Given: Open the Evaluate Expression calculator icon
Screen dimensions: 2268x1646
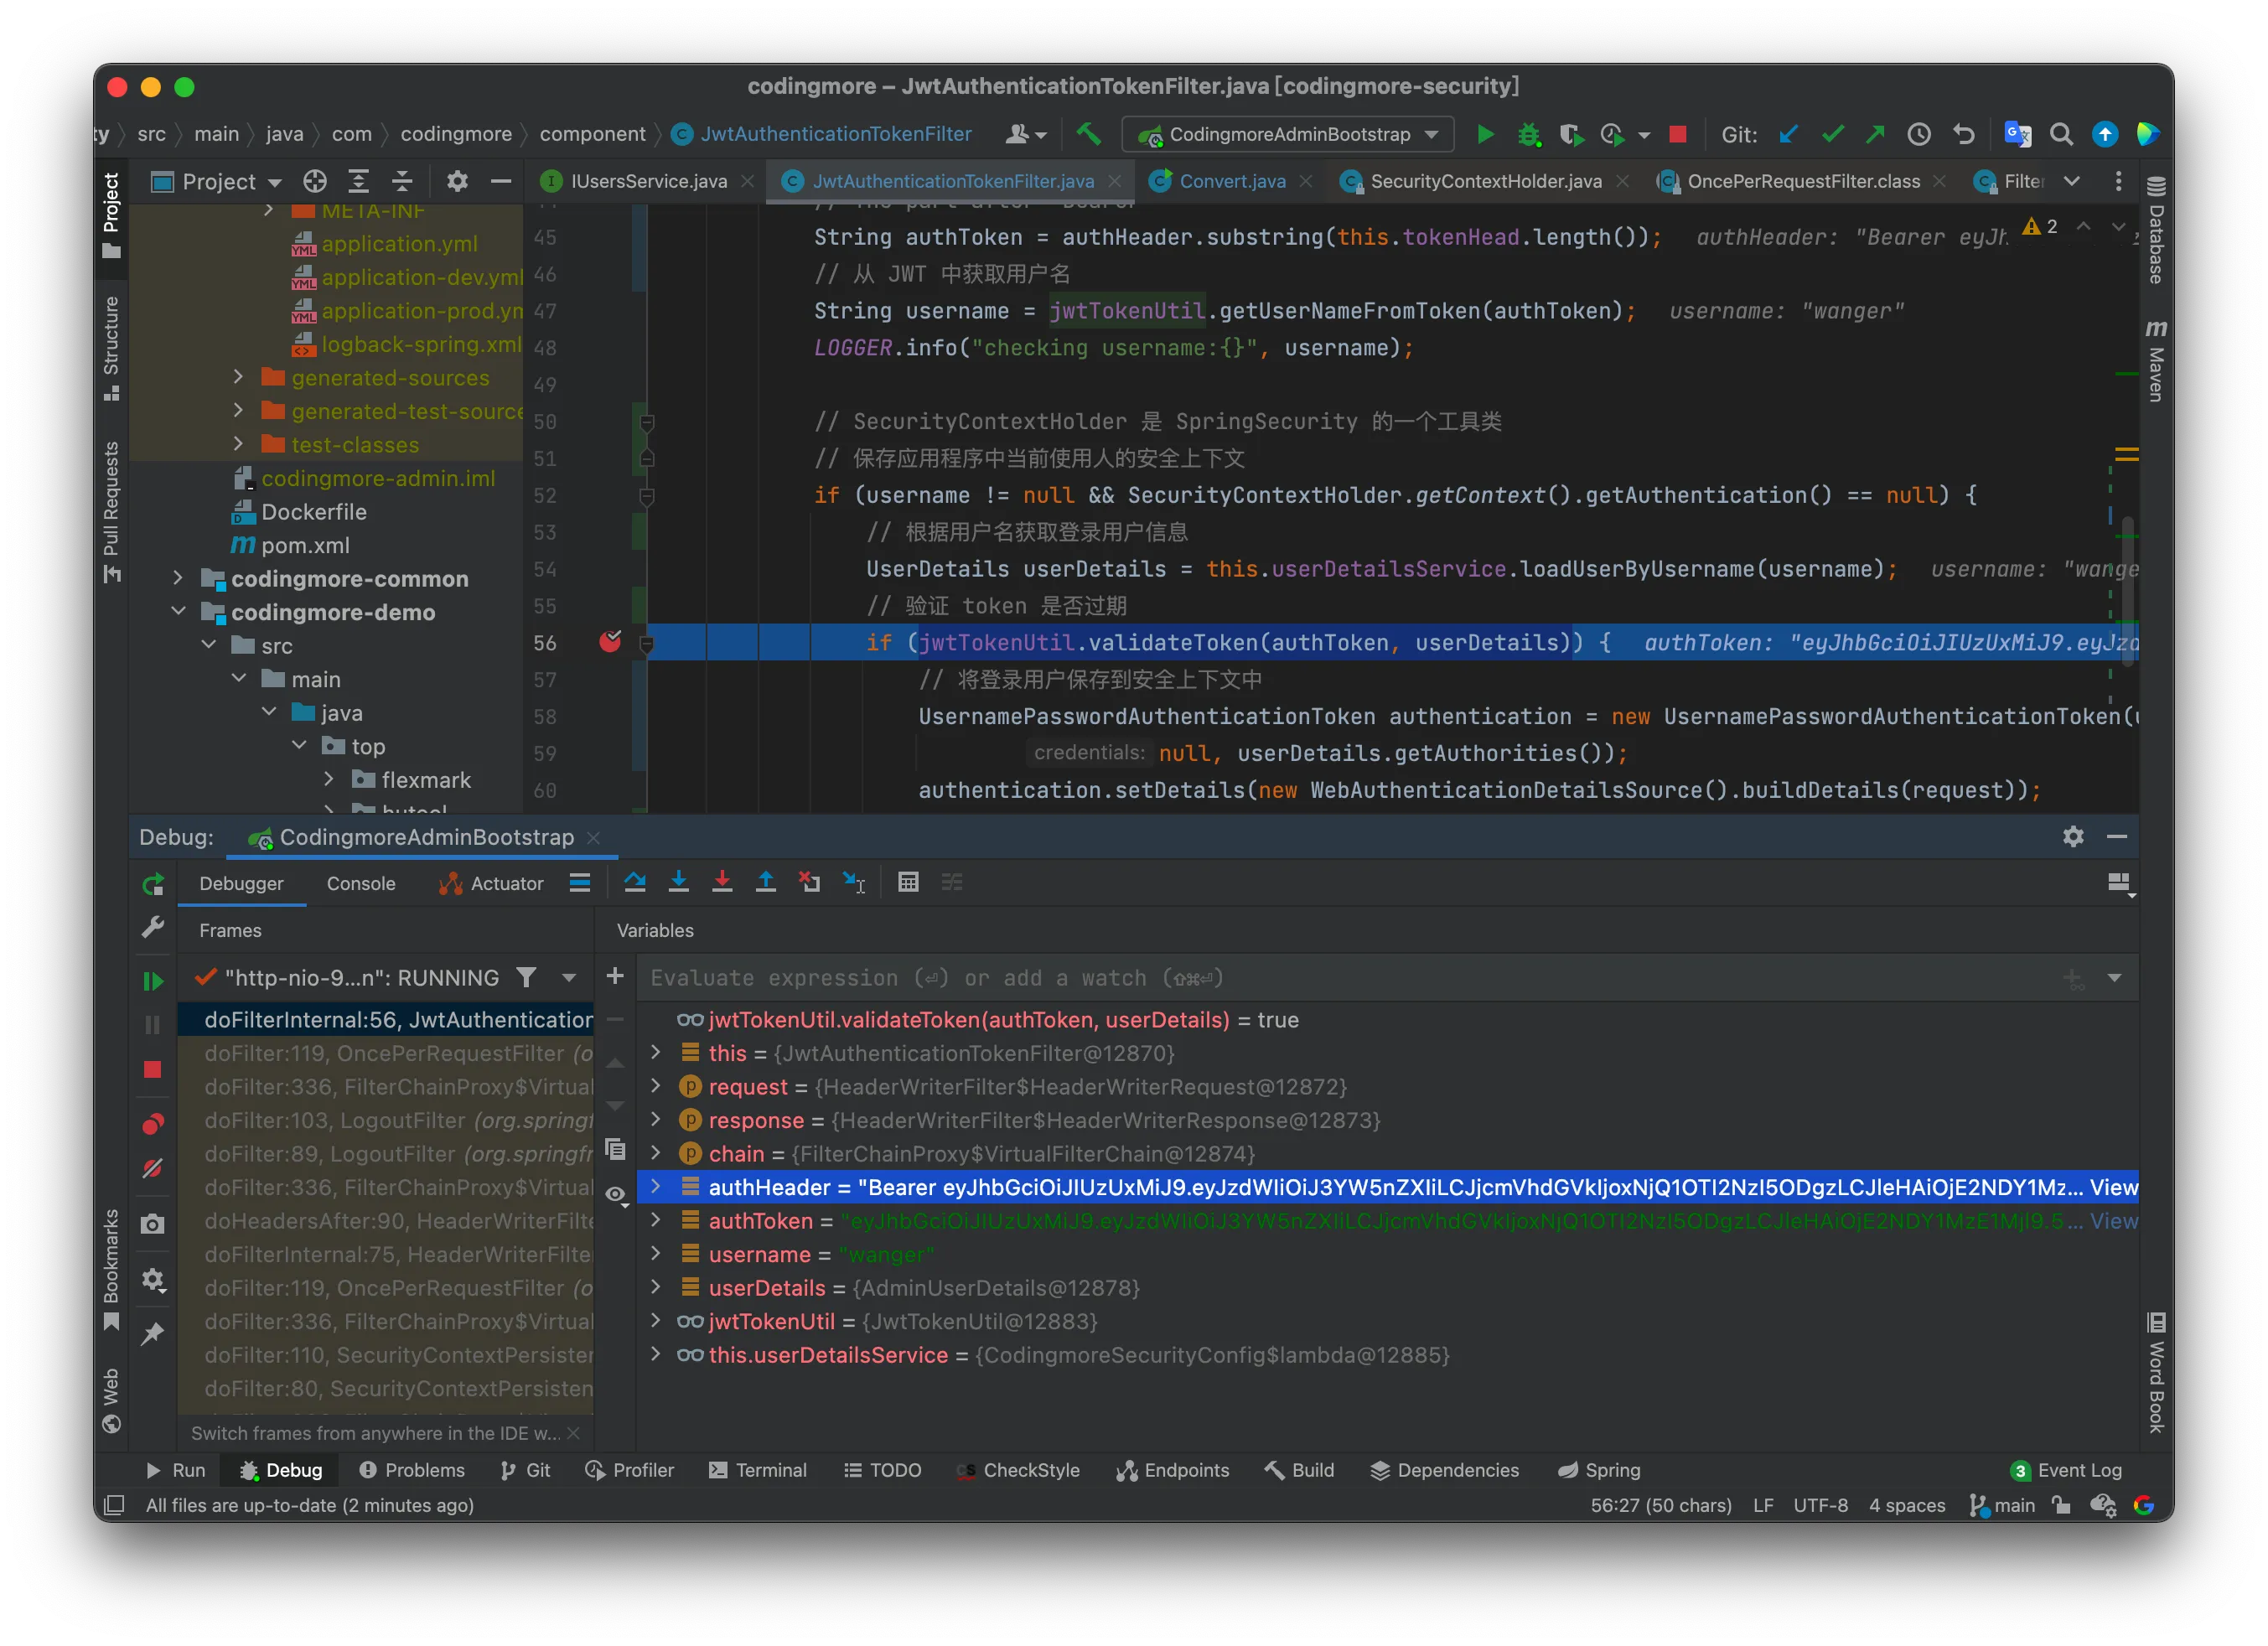Looking at the screenshot, I should pyautogui.click(x=908, y=882).
